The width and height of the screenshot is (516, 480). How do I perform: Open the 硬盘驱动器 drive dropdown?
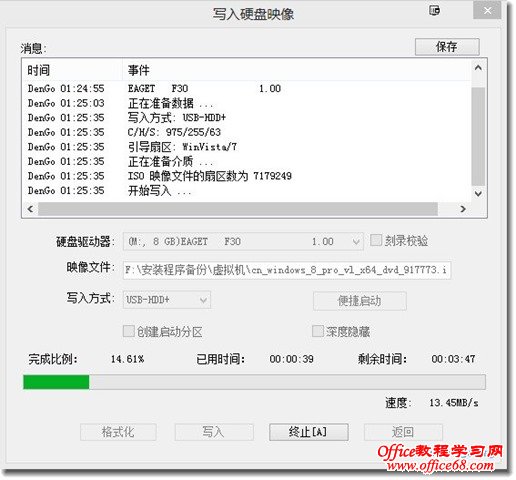[243, 241]
